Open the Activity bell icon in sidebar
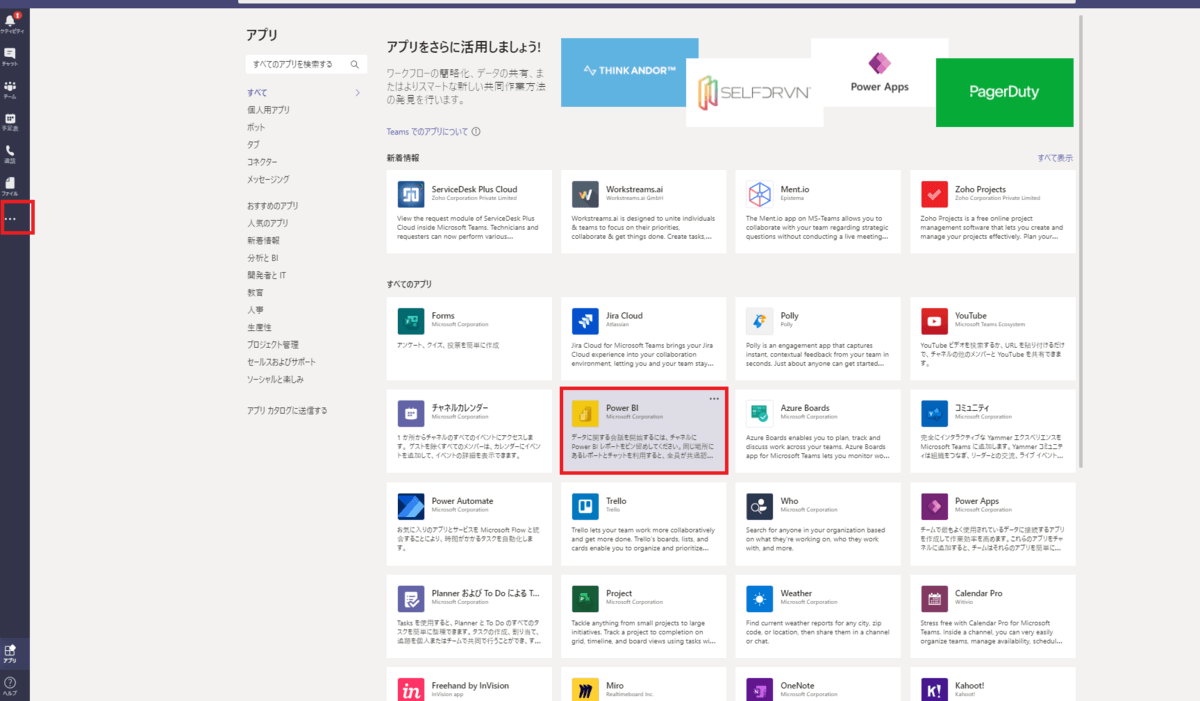The width and height of the screenshot is (1200, 701). (x=11, y=21)
